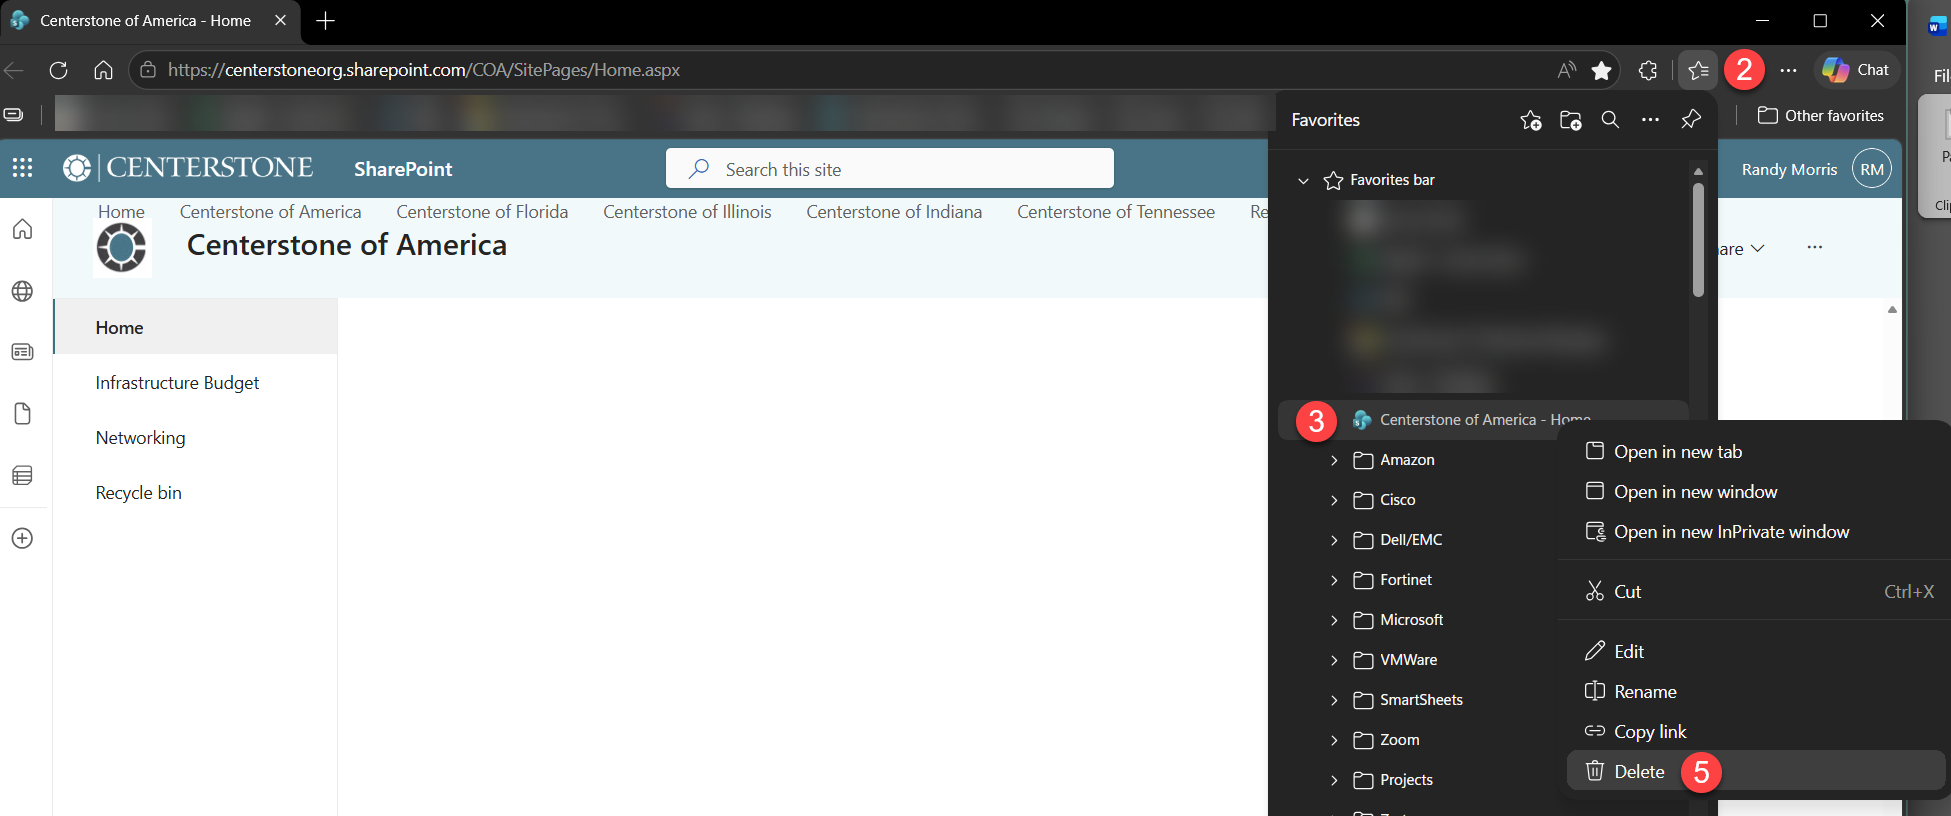Click the SharePoint label in header
The height and width of the screenshot is (816, 1951).
(x=403, y=169)
